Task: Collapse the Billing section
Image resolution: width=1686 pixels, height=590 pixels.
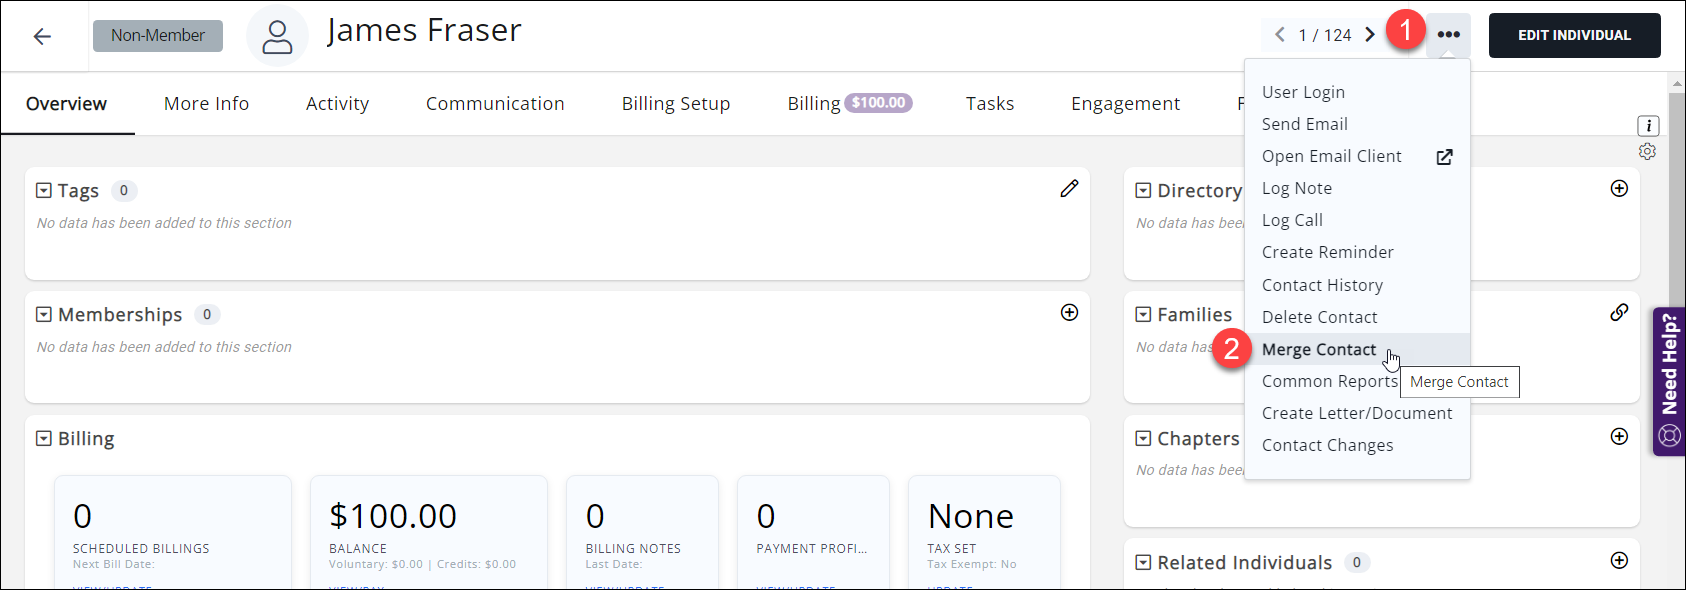Action: point(44,438)
